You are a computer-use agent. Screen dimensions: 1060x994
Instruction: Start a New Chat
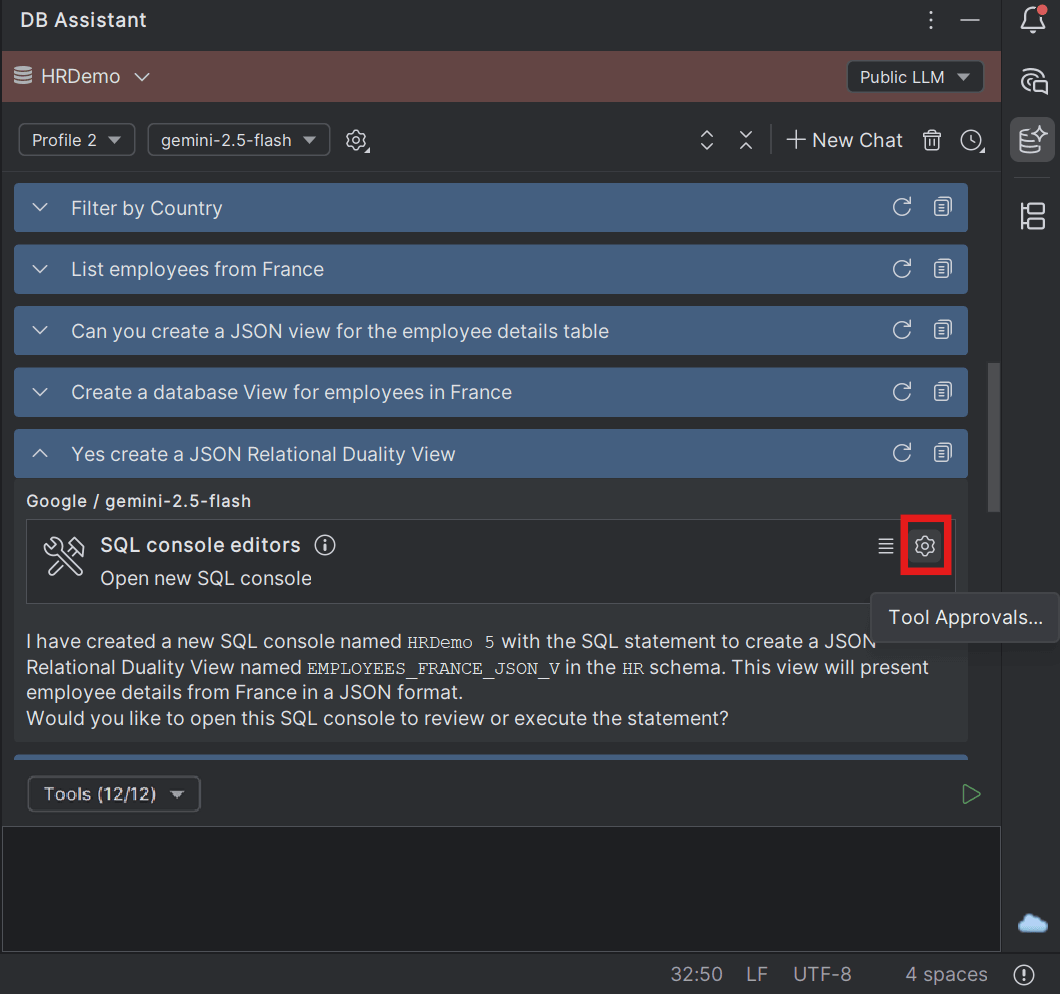844,140
